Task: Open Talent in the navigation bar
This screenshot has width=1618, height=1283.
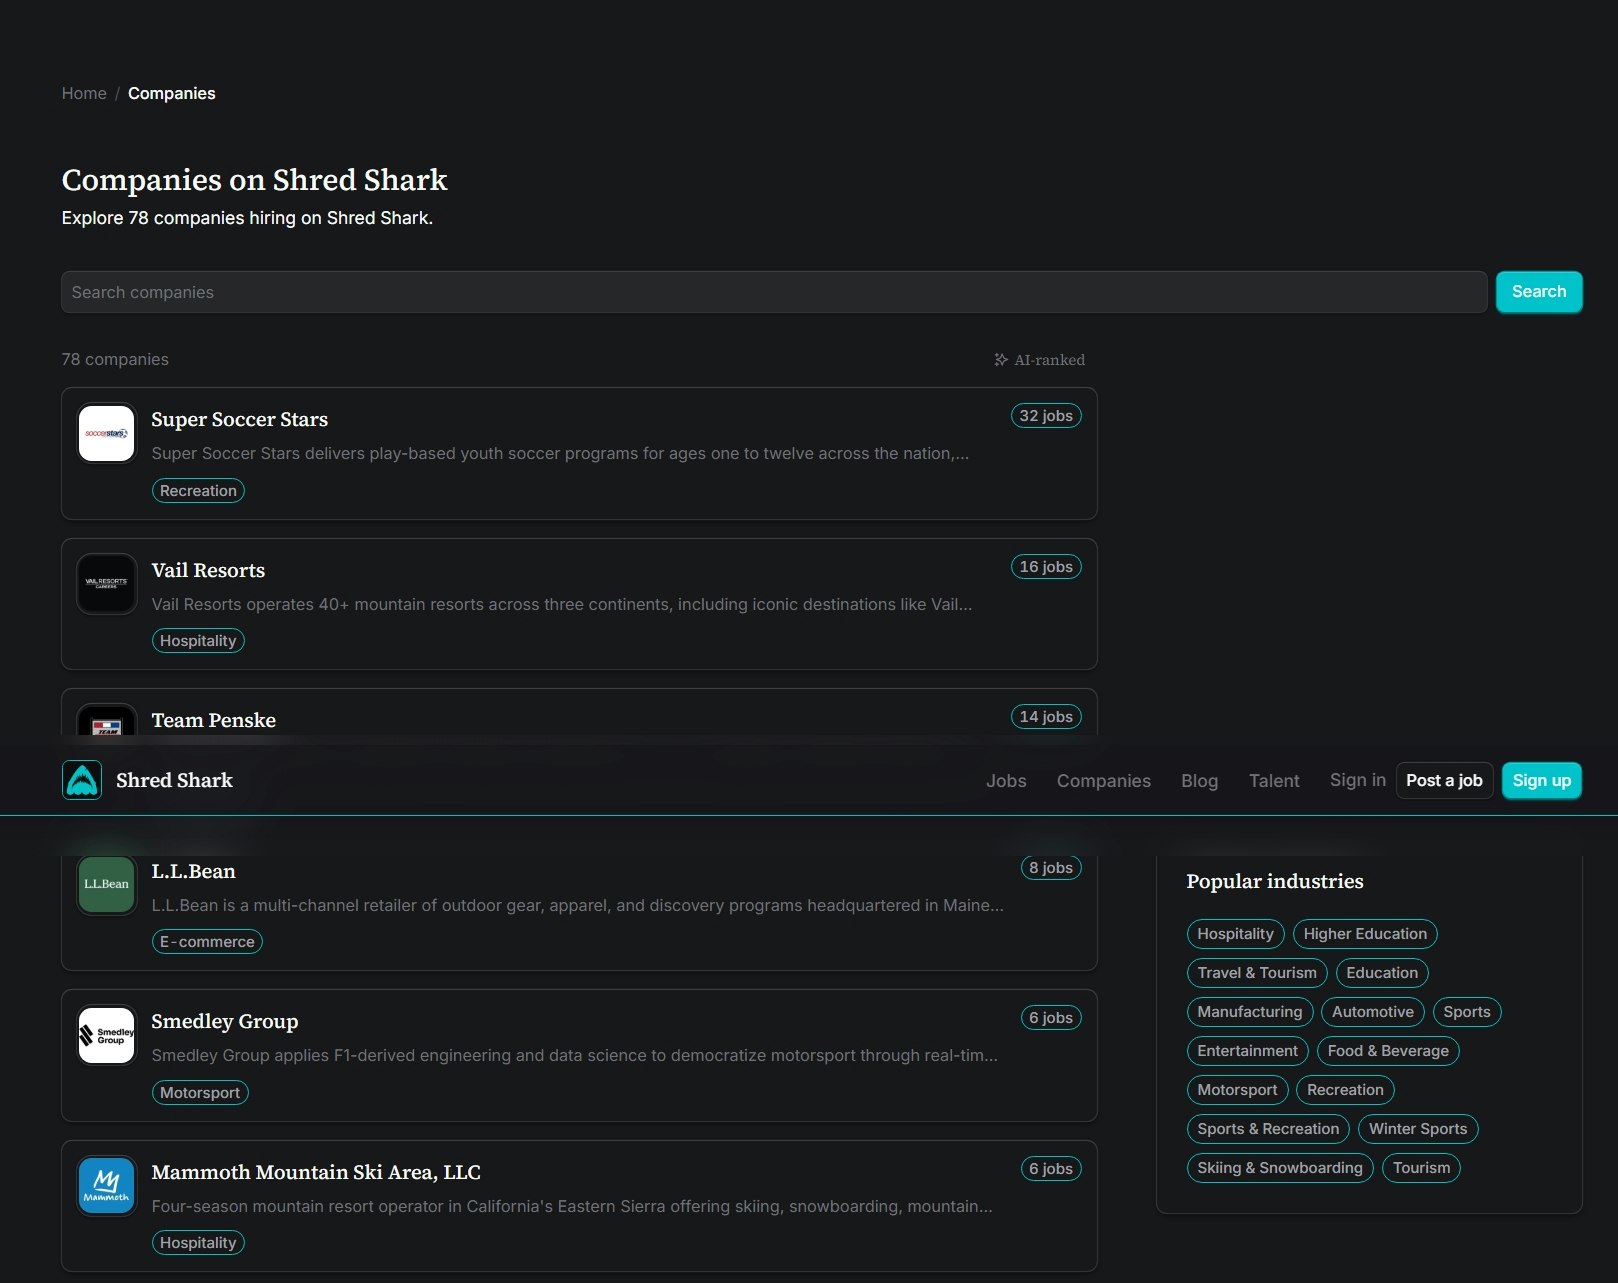Action: pyautogui.click(x=1274, y=781)
